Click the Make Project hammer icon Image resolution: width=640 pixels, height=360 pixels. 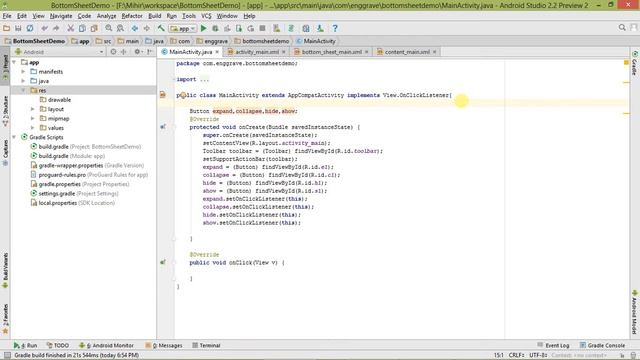pyautogui.click(x=161, y=28)
